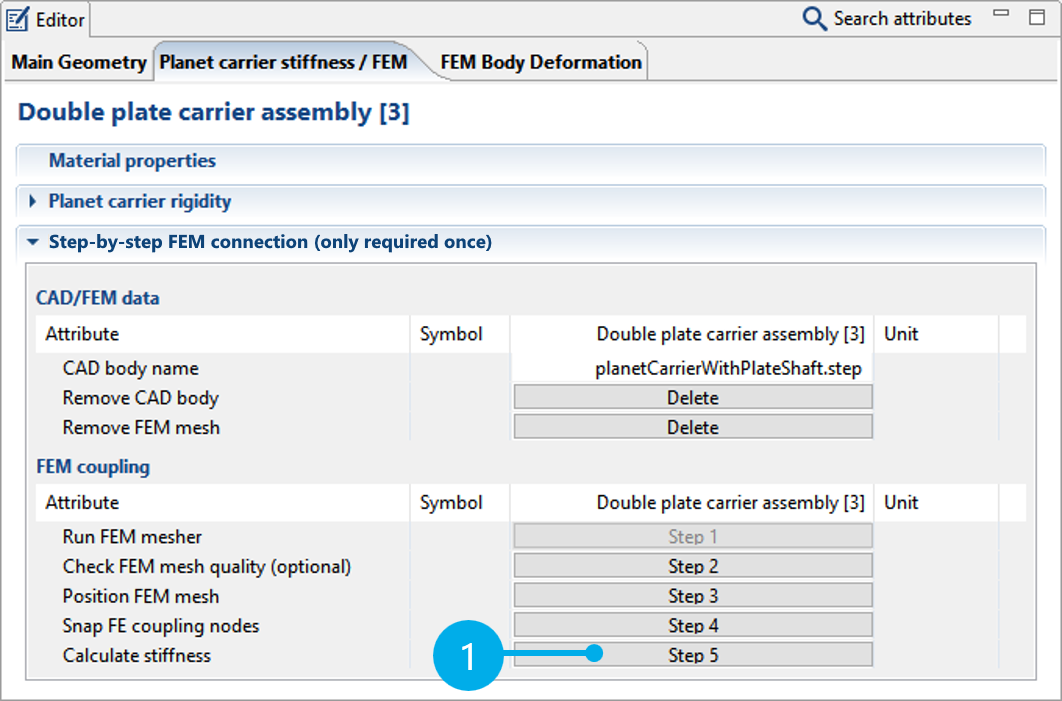Open the FEM Body Deformation tab
The height and width of the screenshot is (701, 1062).
pos(540,61)
